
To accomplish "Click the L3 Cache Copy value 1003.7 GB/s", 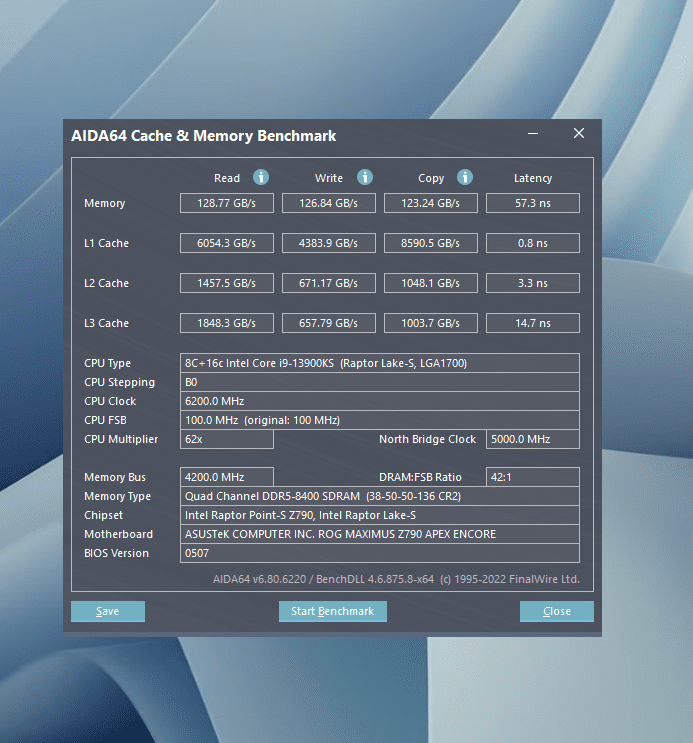I will pos(430,323).
